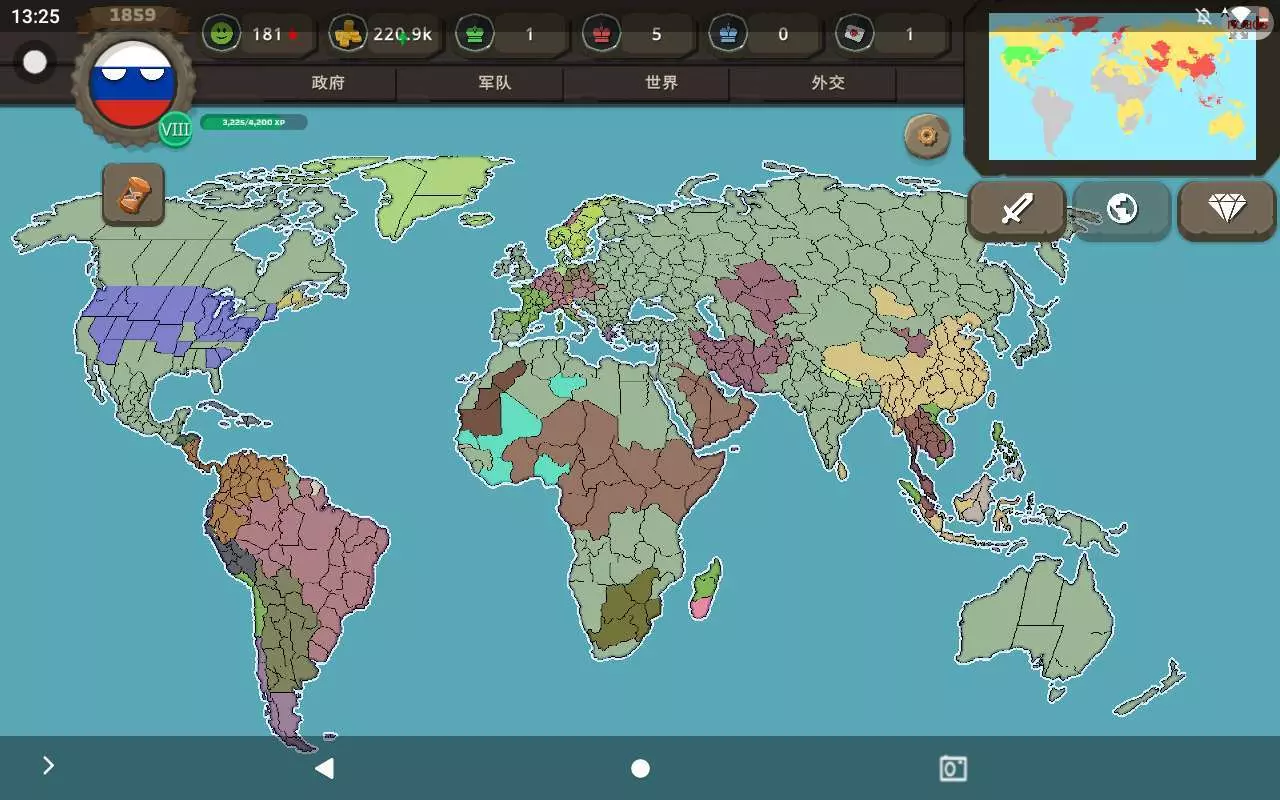1280x800 pixels.
Task: Click the 181 happiness value
Action: tap(267, 34)
